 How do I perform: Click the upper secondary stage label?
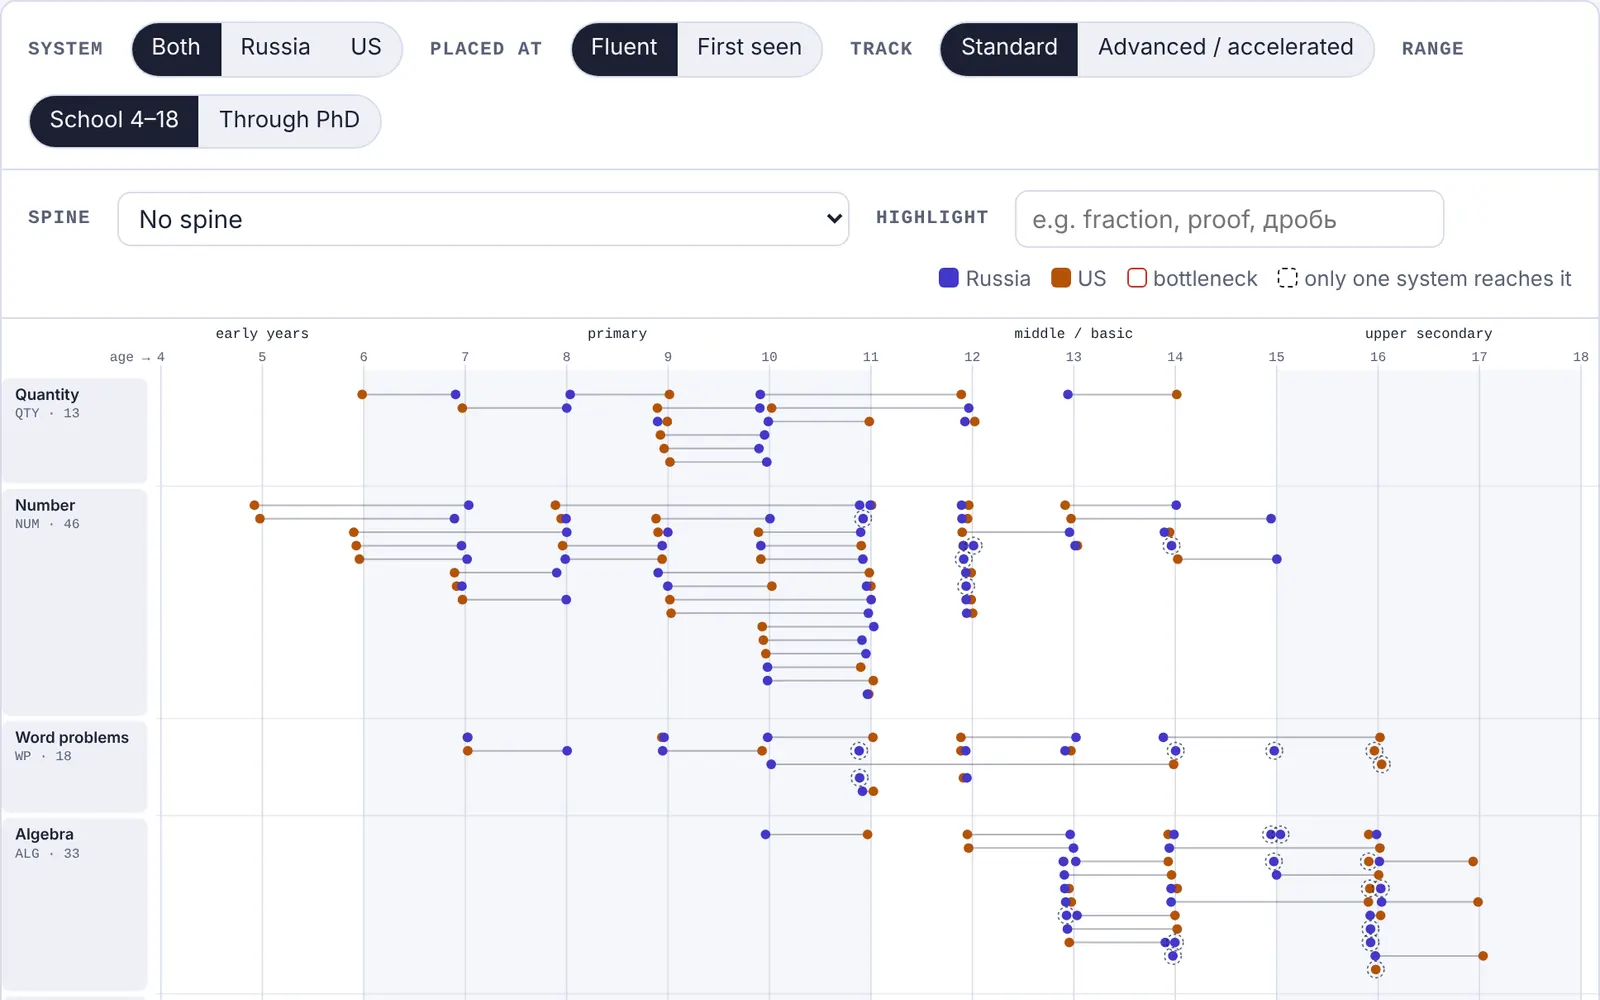click(1428, 334)
